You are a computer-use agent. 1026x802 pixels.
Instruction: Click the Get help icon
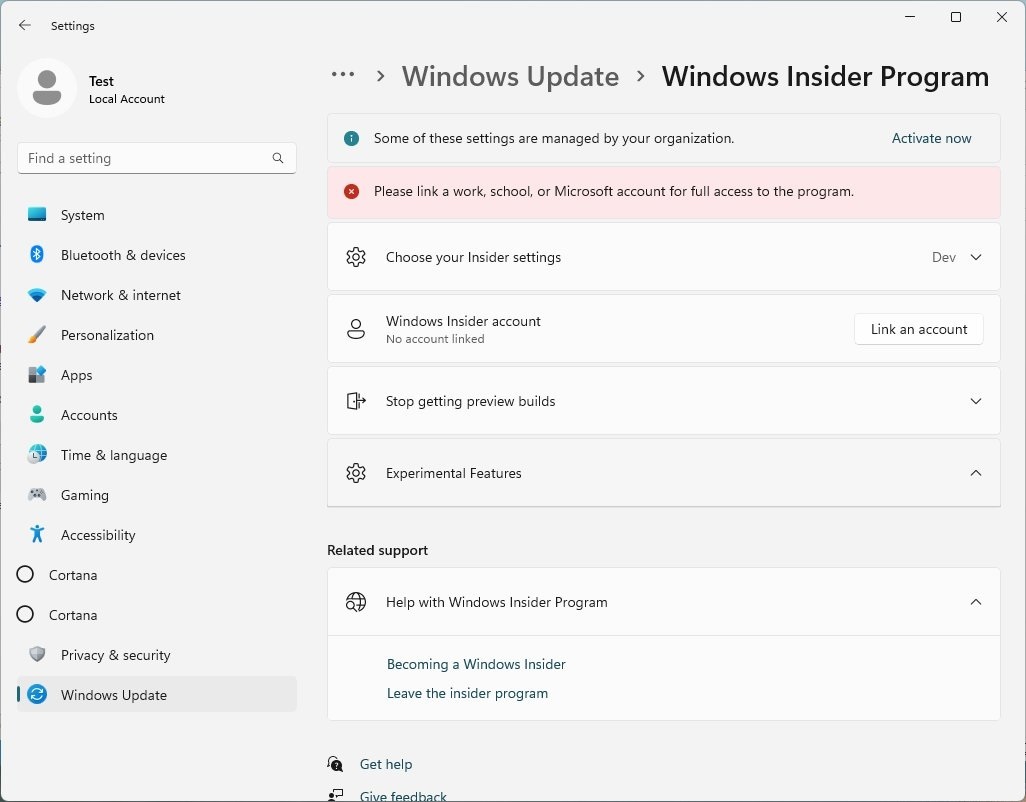click(334, 763)
